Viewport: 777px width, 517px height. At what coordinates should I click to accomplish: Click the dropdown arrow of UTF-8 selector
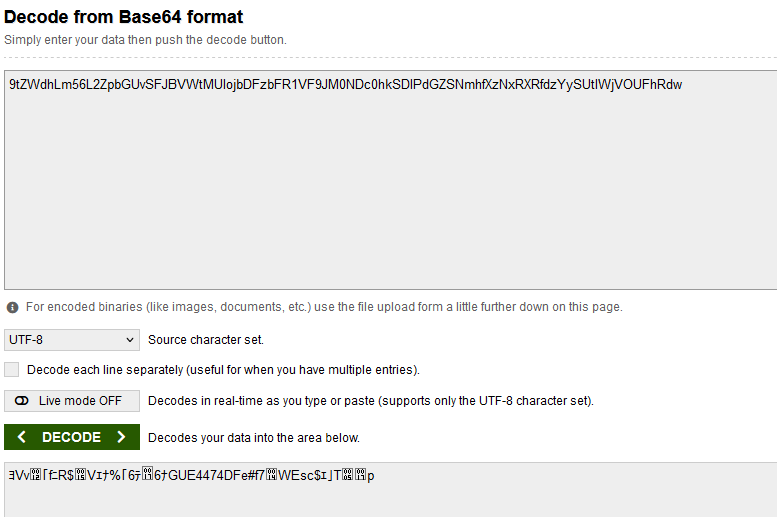(130, 340)
